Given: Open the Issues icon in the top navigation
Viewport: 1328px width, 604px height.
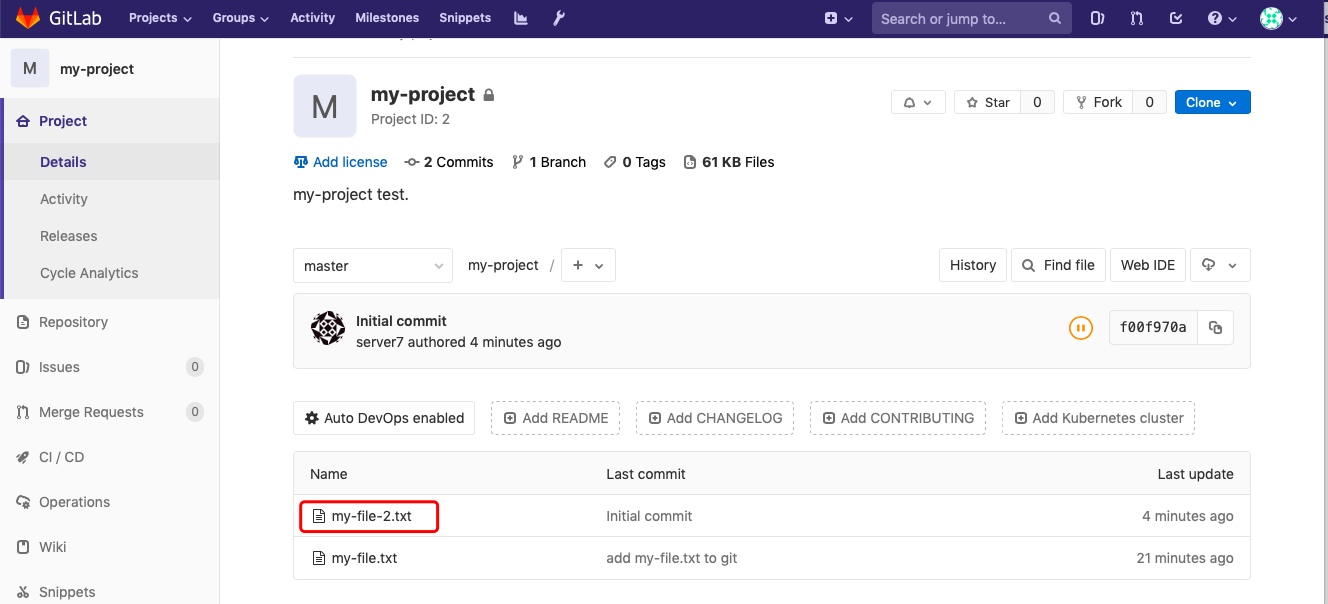Looking at the screenshot, I should (x=1097, y=17).
